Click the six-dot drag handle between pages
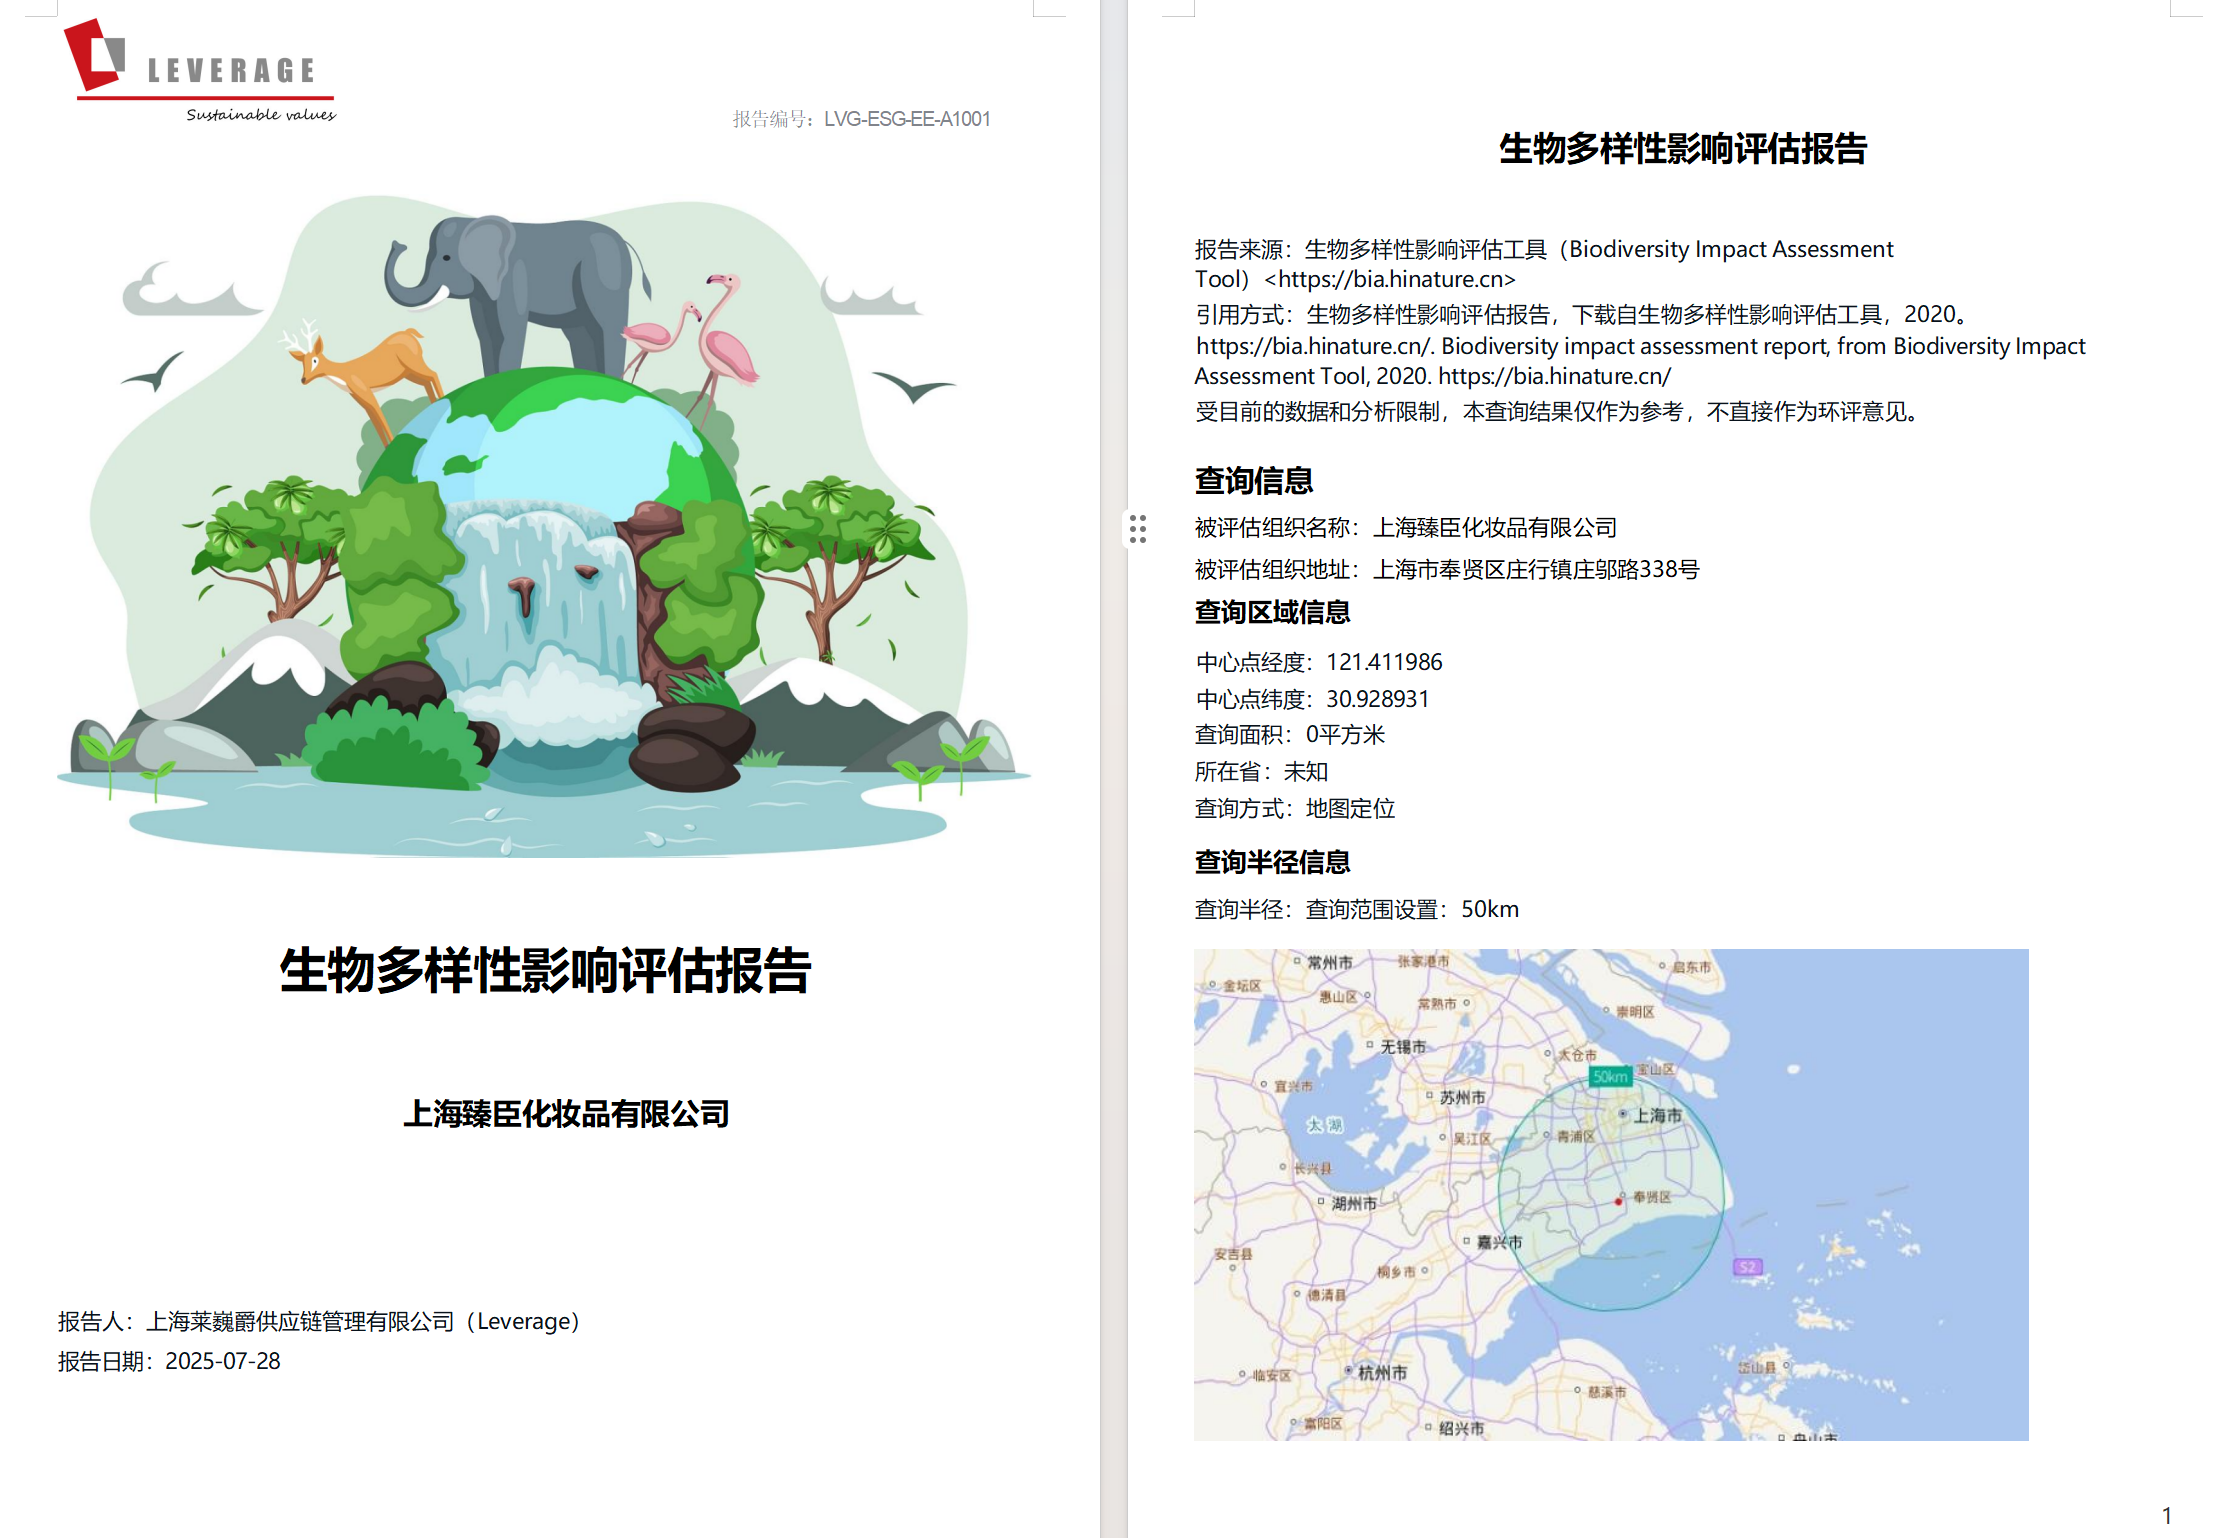 [1138, 526]
